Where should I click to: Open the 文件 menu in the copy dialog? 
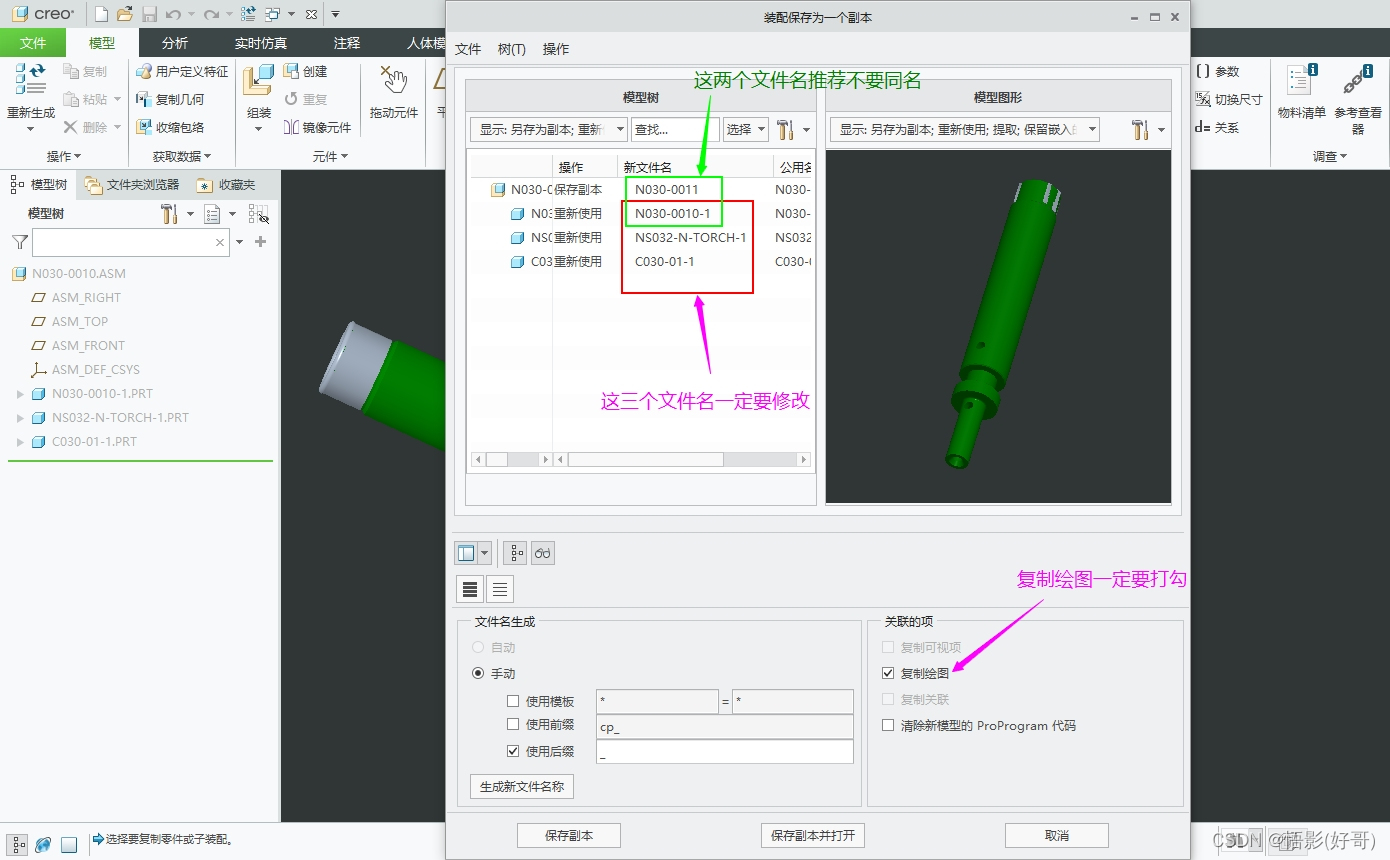(x=467, y=47)
